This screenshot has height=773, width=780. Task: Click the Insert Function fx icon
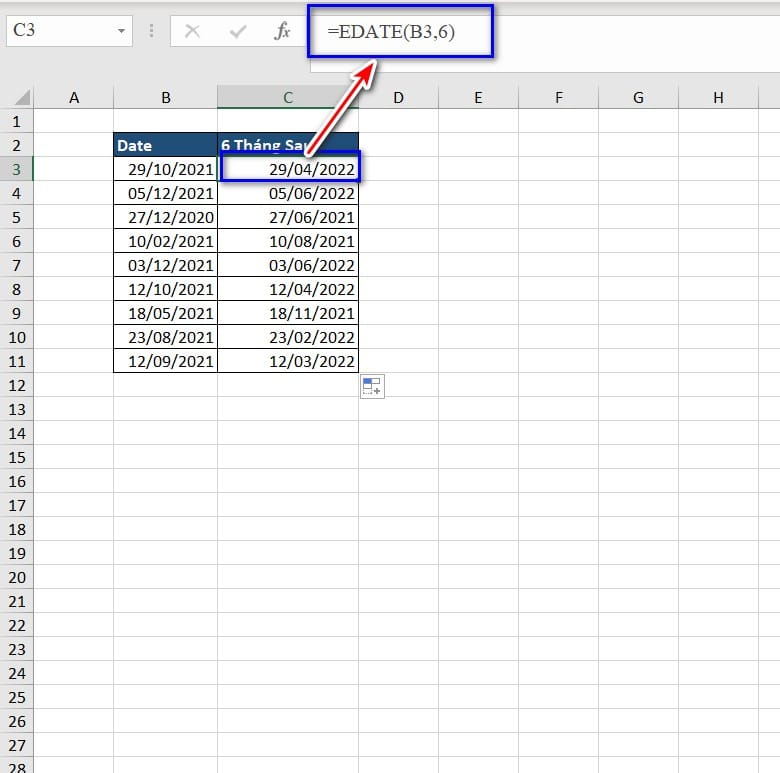coord(282,31)
